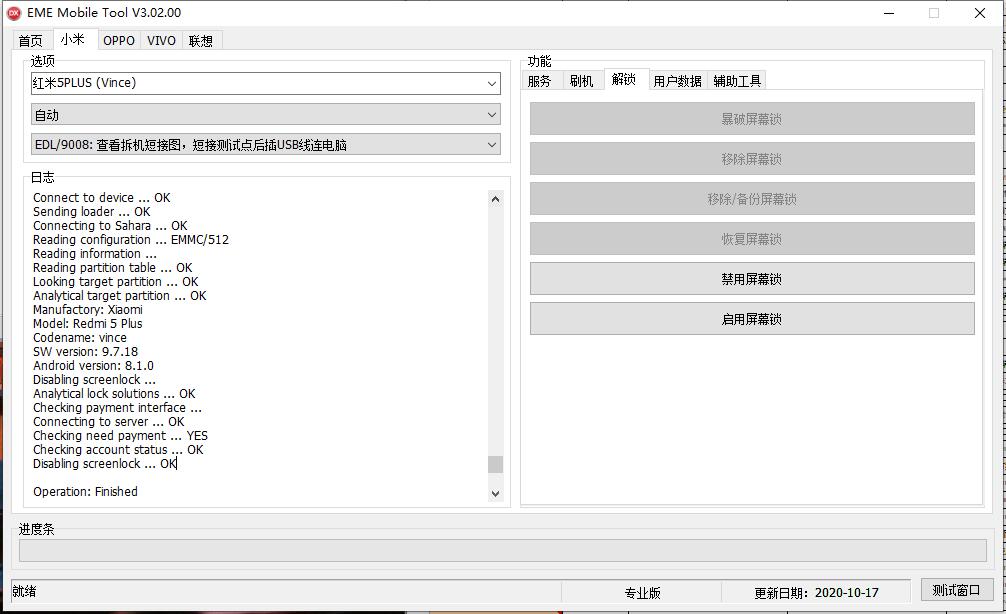Click the EME Mobile Tool app icon
1006x614 pixels.
[14, 13]
